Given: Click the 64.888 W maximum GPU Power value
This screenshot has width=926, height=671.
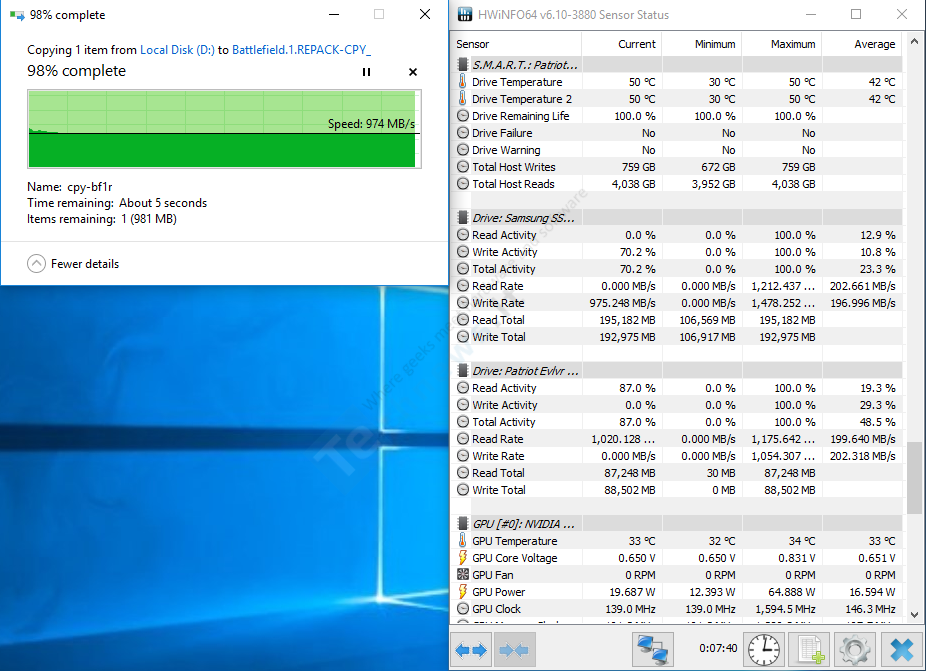Looking at the screenshot, I should [x=794, y=591].
